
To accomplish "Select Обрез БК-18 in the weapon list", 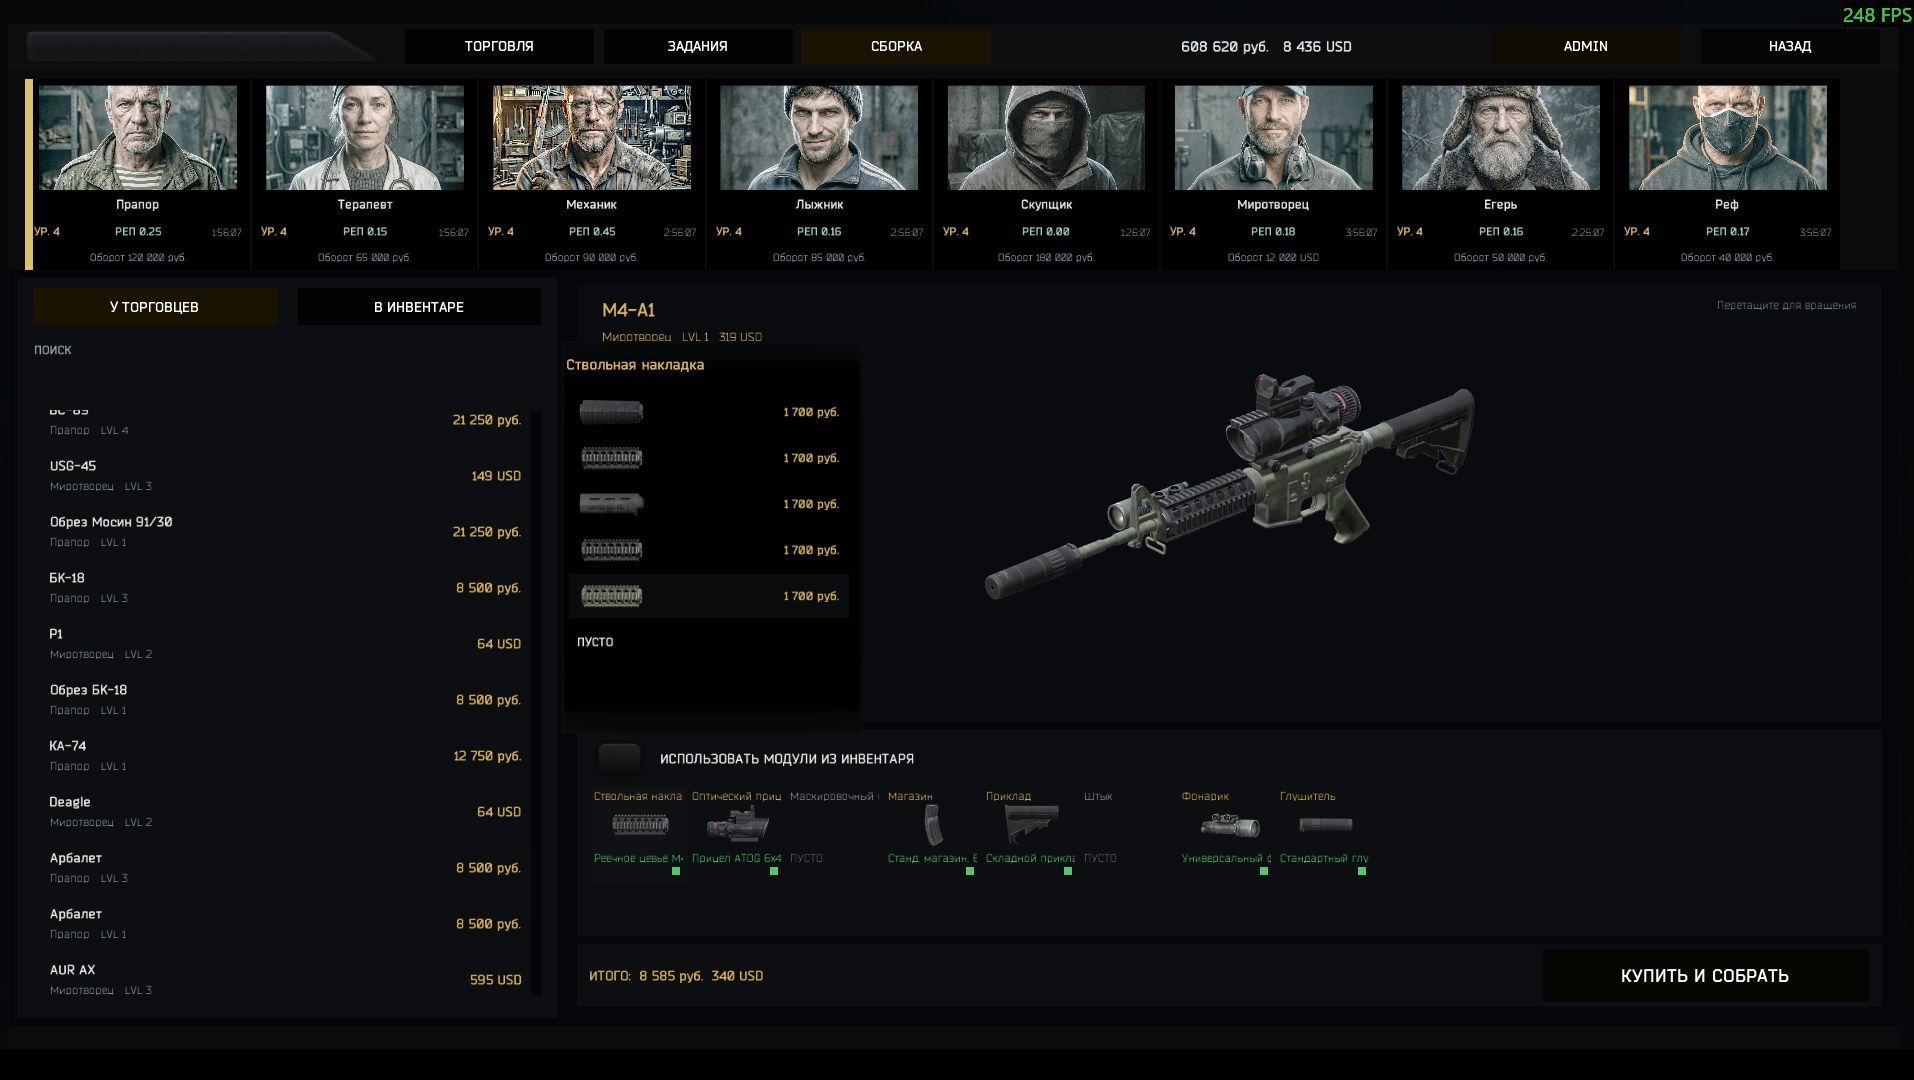I will (286, 700).
